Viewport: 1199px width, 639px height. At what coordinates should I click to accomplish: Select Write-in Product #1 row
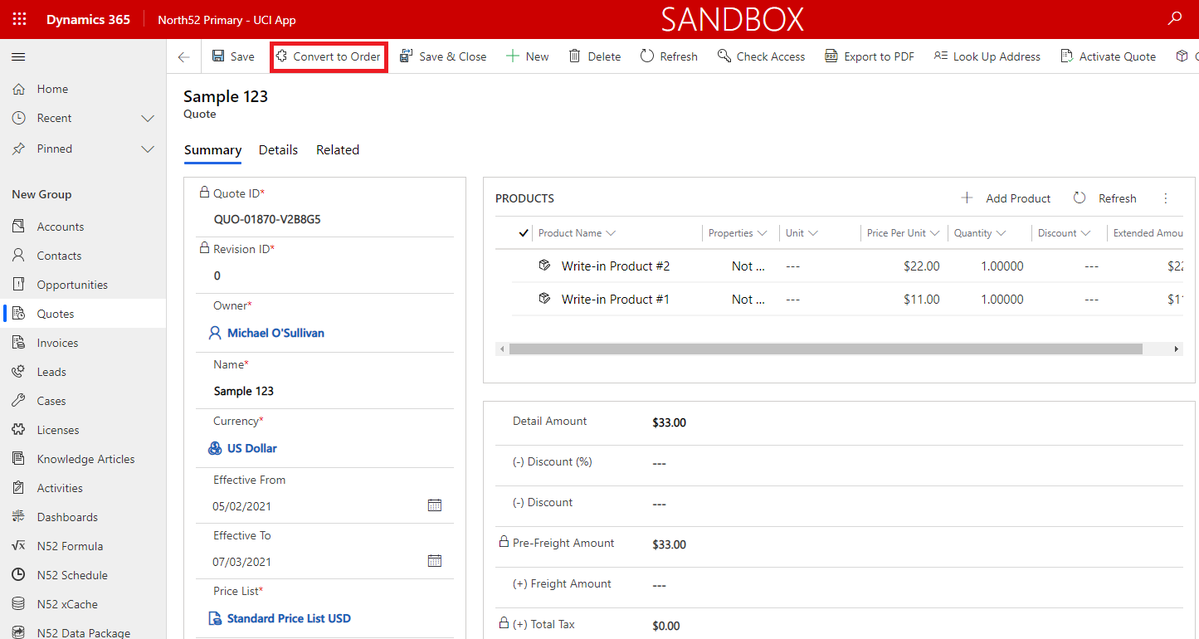click(x=847, y=300)
